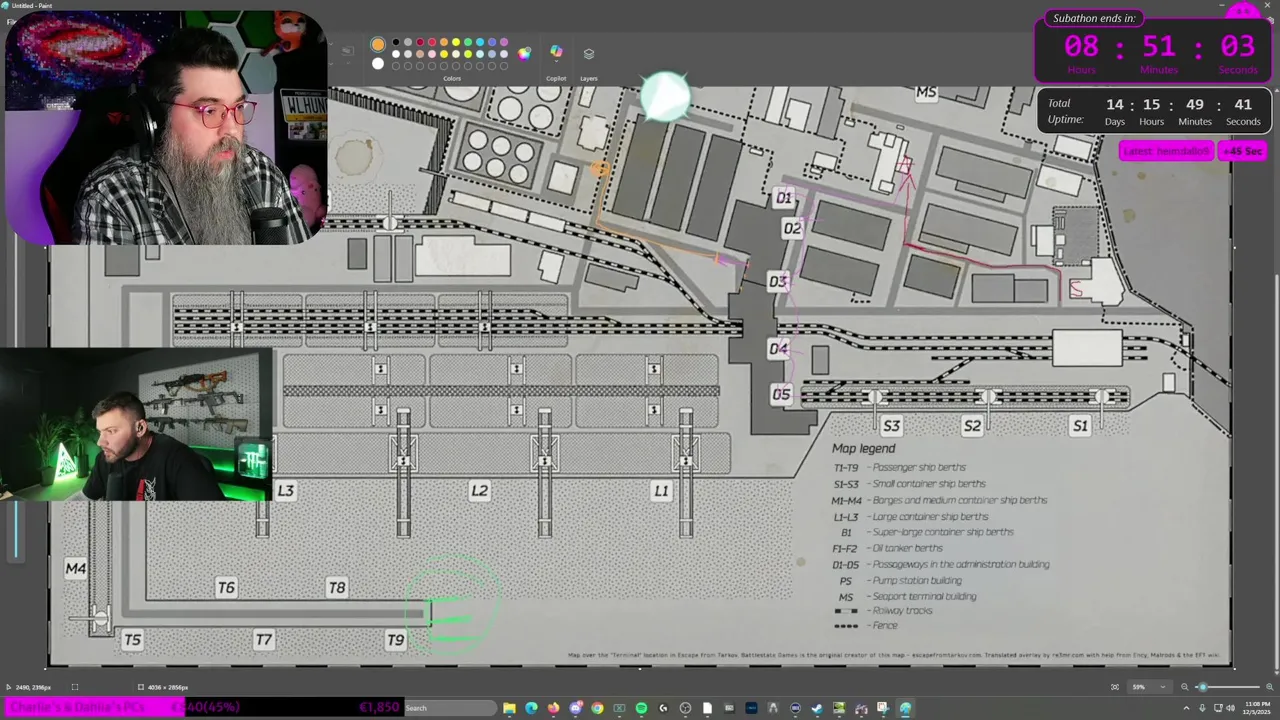
Task: Open Steam from the taskbar
Action: tap(817, 708)
